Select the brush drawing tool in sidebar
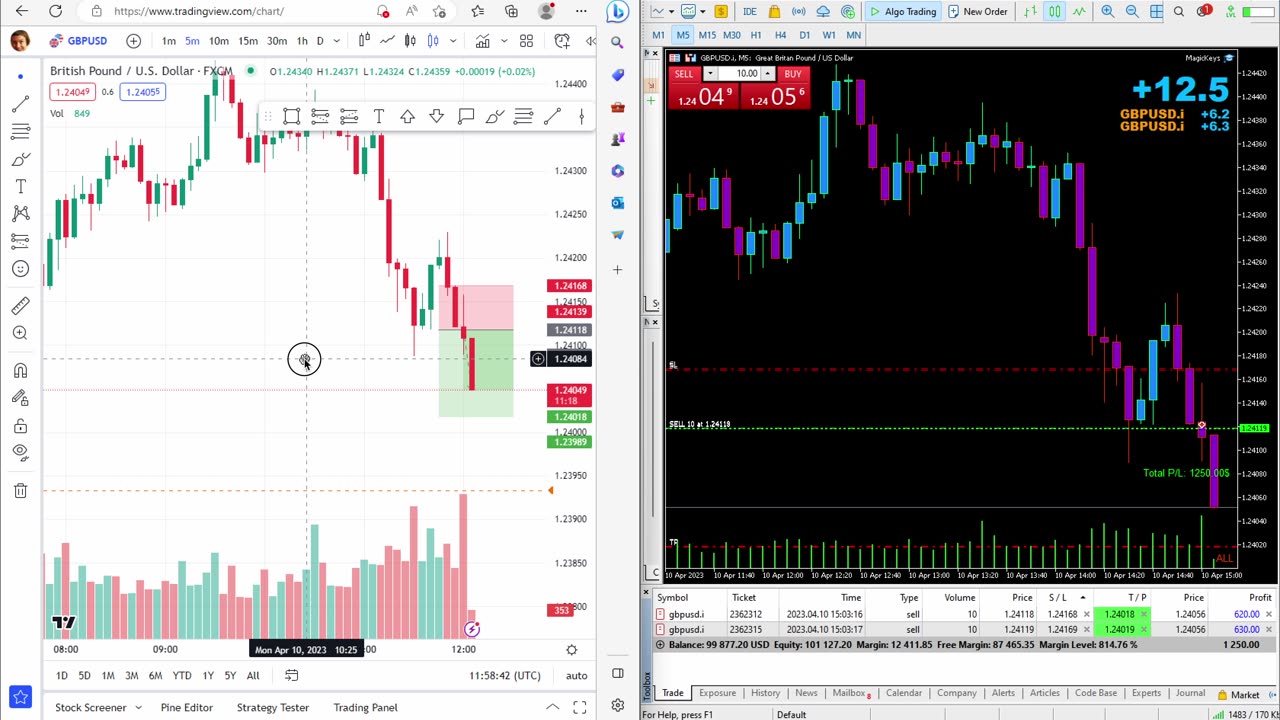Viewport: 1280px width, 720px height. (x=20, y=159)
